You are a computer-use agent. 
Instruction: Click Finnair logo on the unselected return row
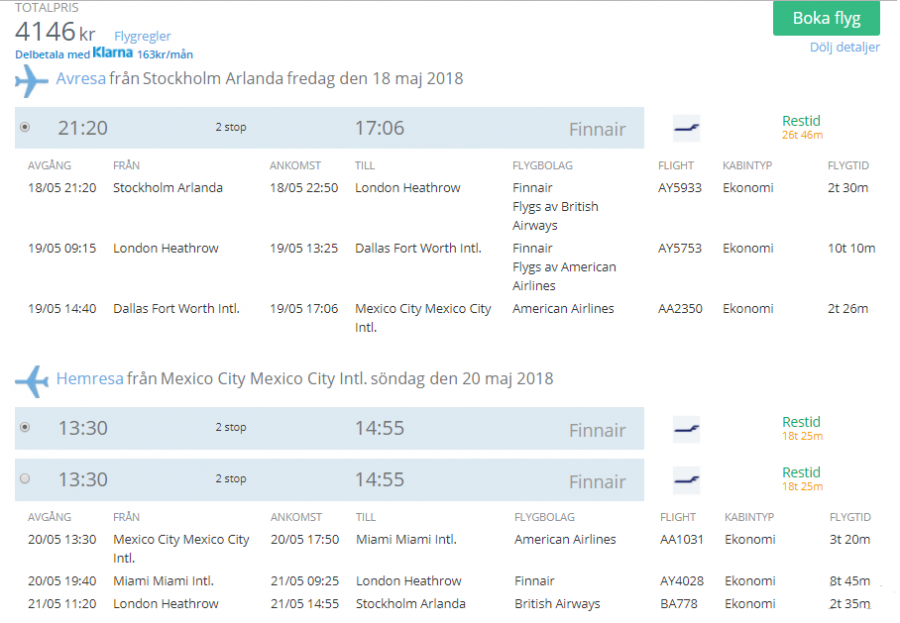tap(686, 480)
